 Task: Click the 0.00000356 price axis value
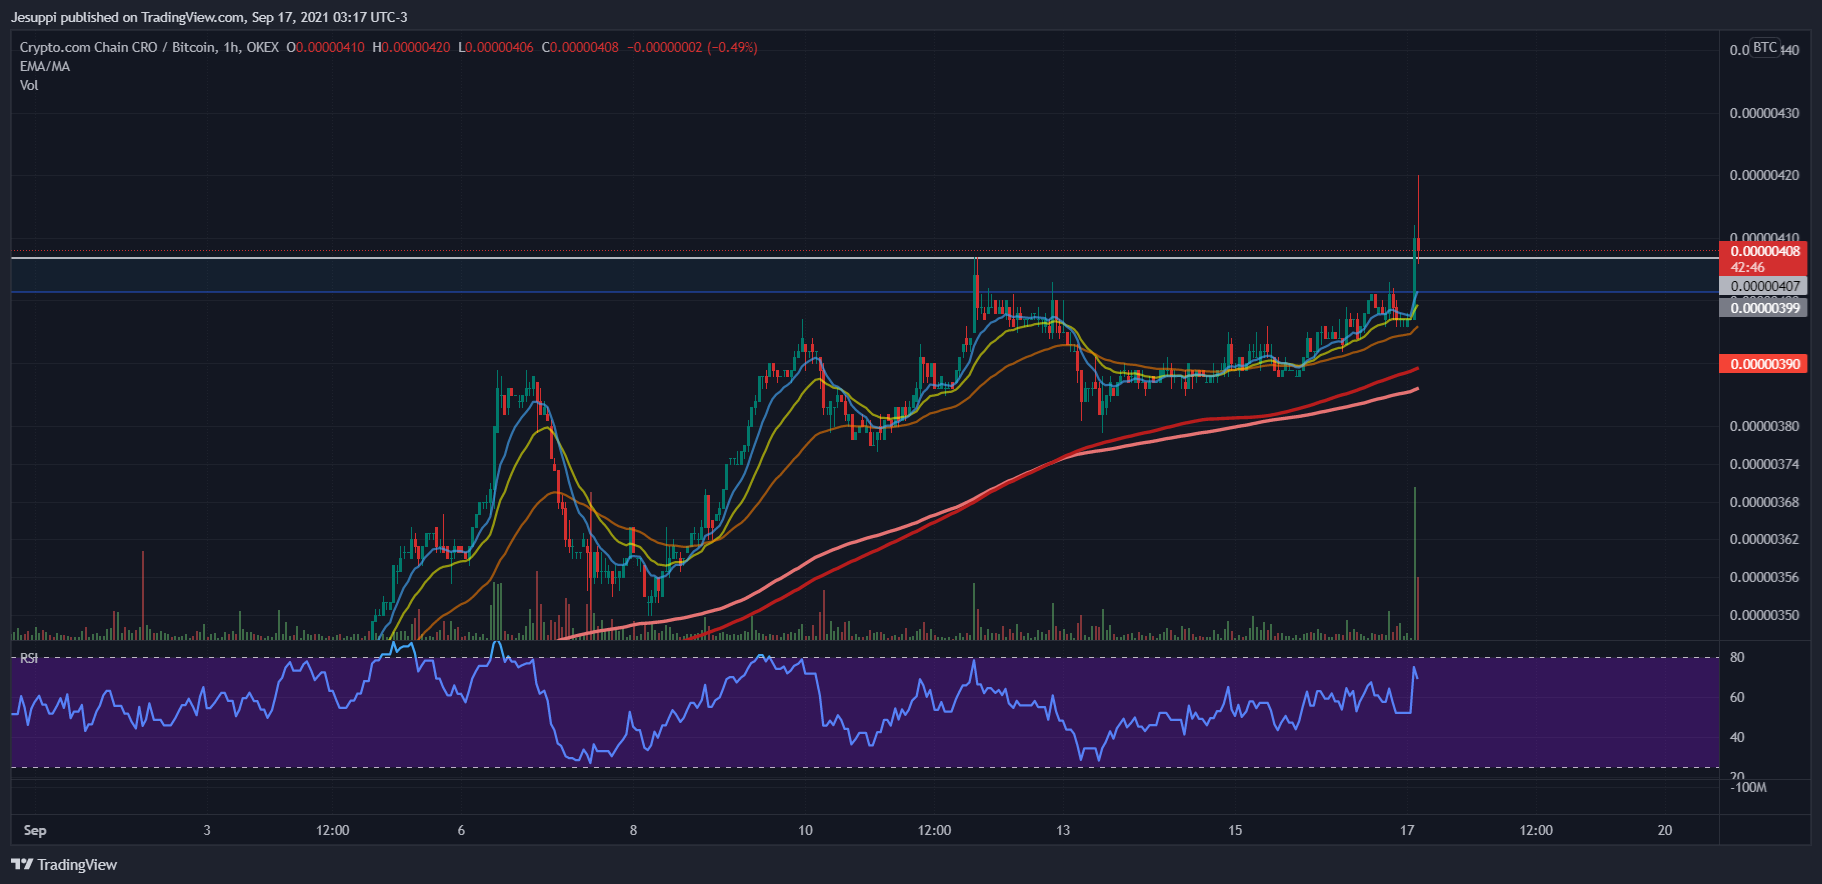[1764, 577]
